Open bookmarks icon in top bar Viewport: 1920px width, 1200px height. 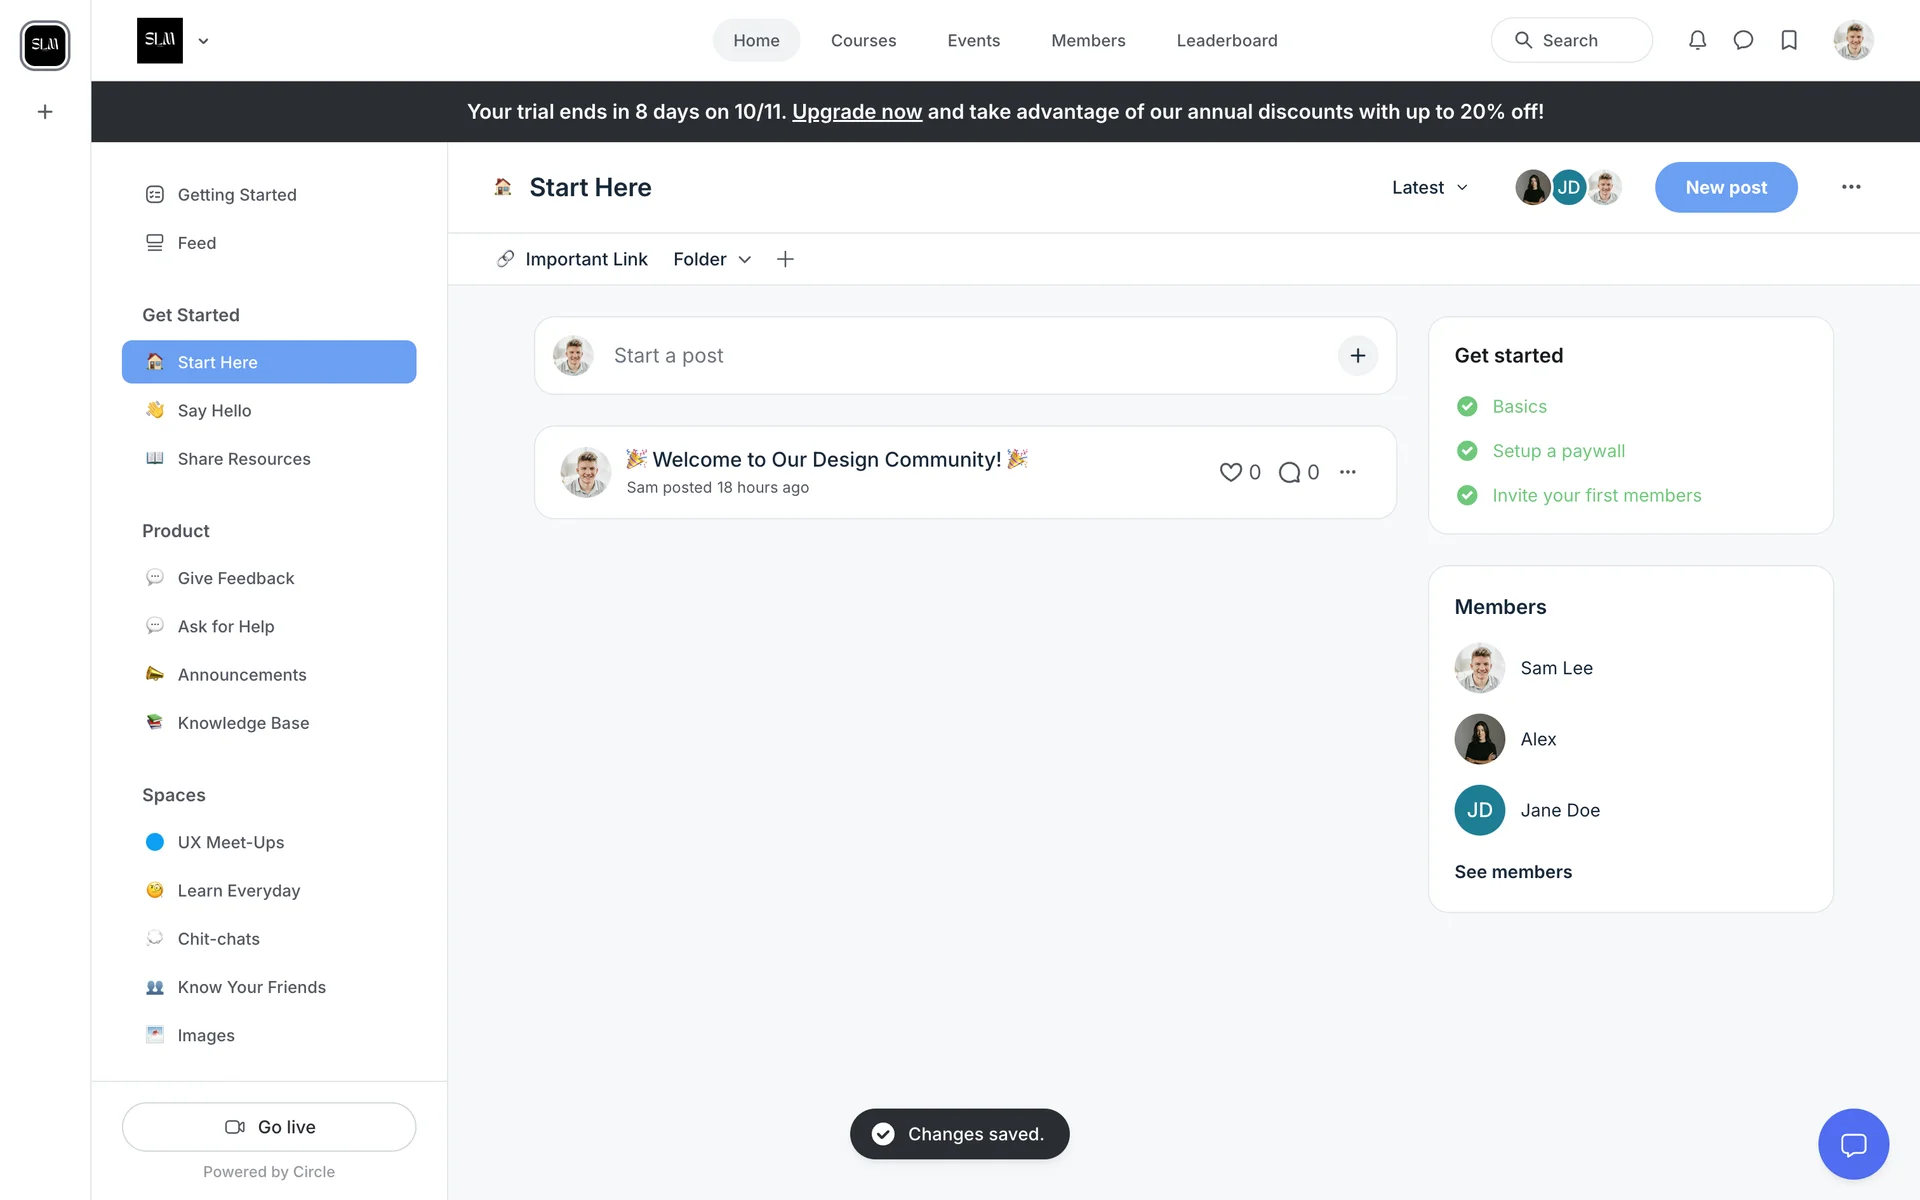[1789, 40]
